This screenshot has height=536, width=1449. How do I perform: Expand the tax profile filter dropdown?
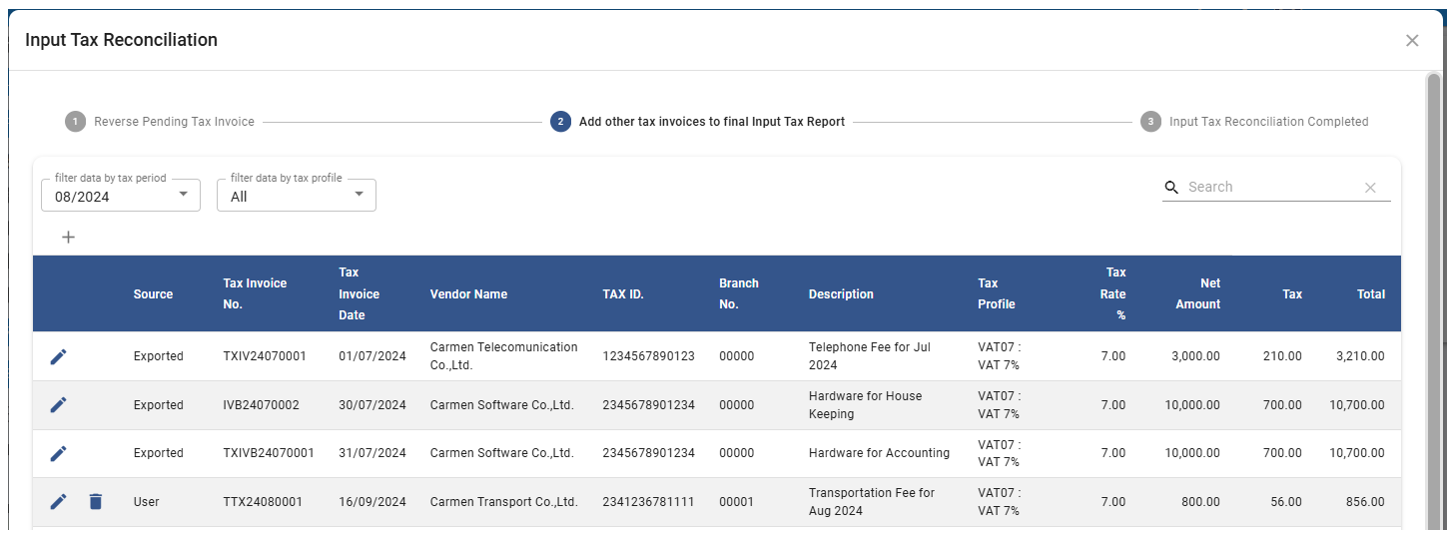pyautogui.click(x=358, y=195)
